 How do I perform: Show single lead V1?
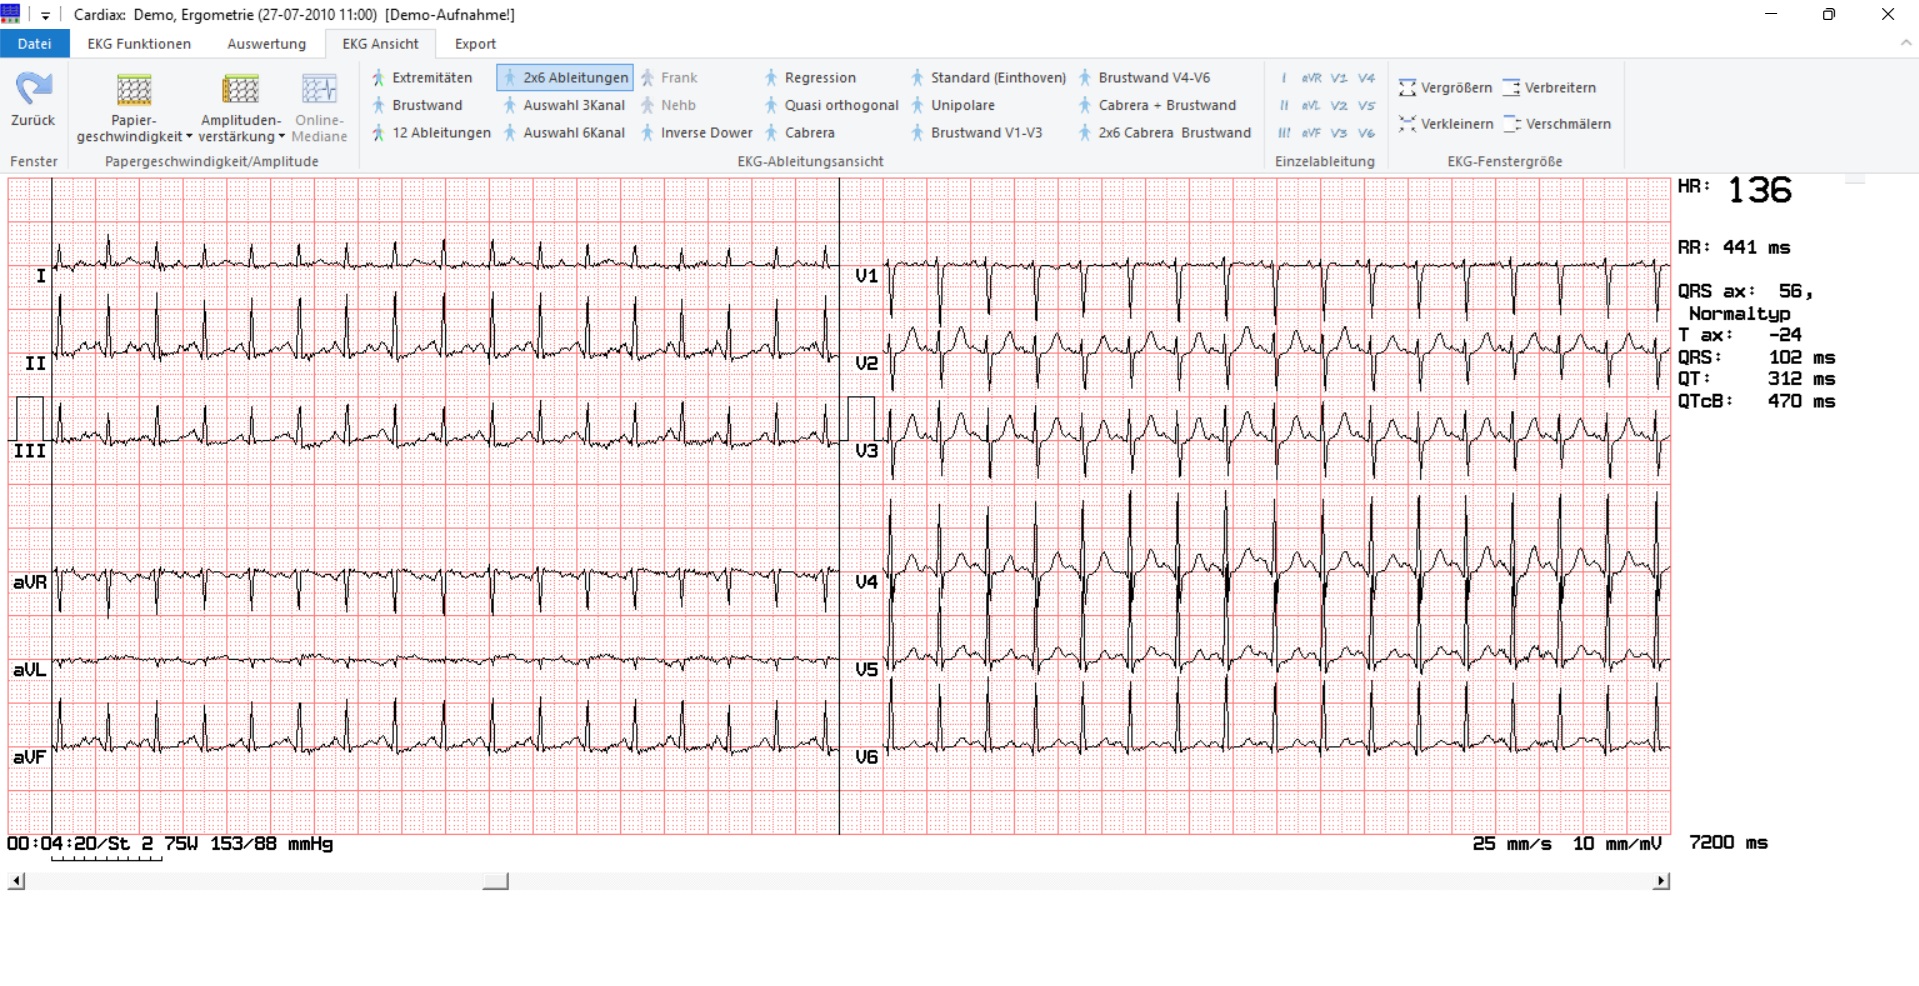tap(1339, 78)
